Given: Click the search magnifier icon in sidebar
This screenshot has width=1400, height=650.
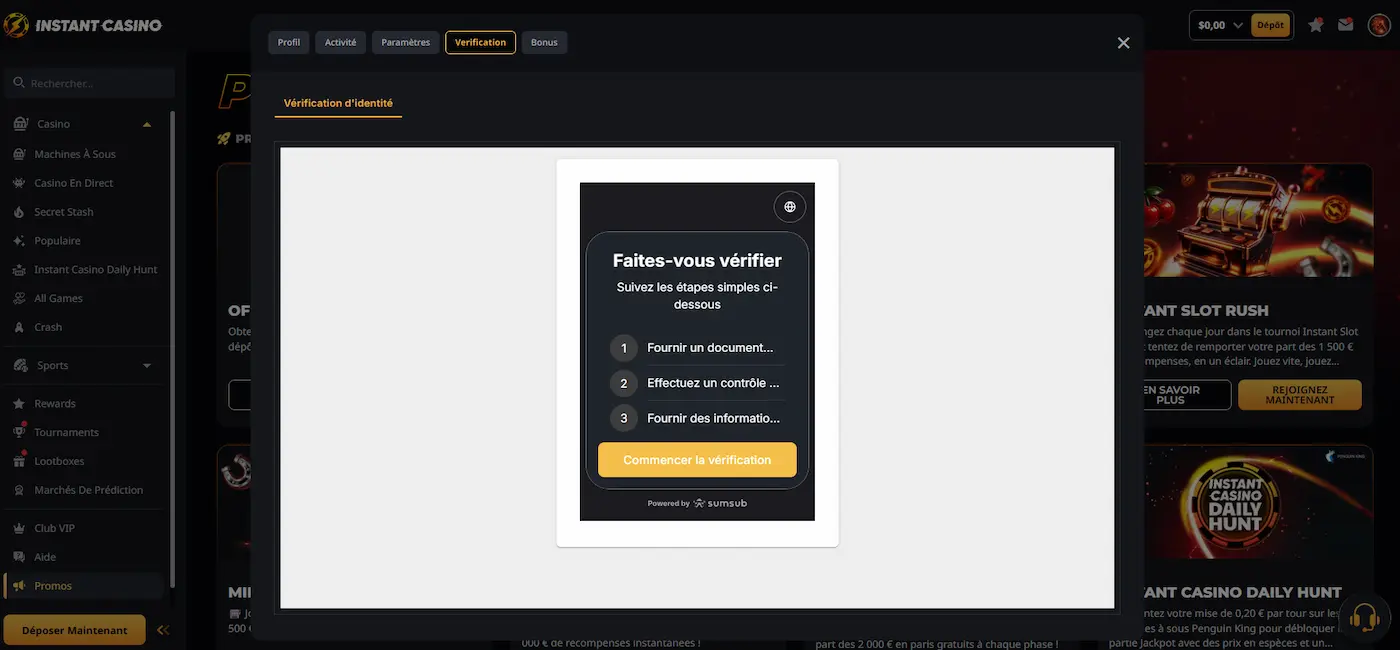Looking at the screenshot, I should (x=18, y=83).
